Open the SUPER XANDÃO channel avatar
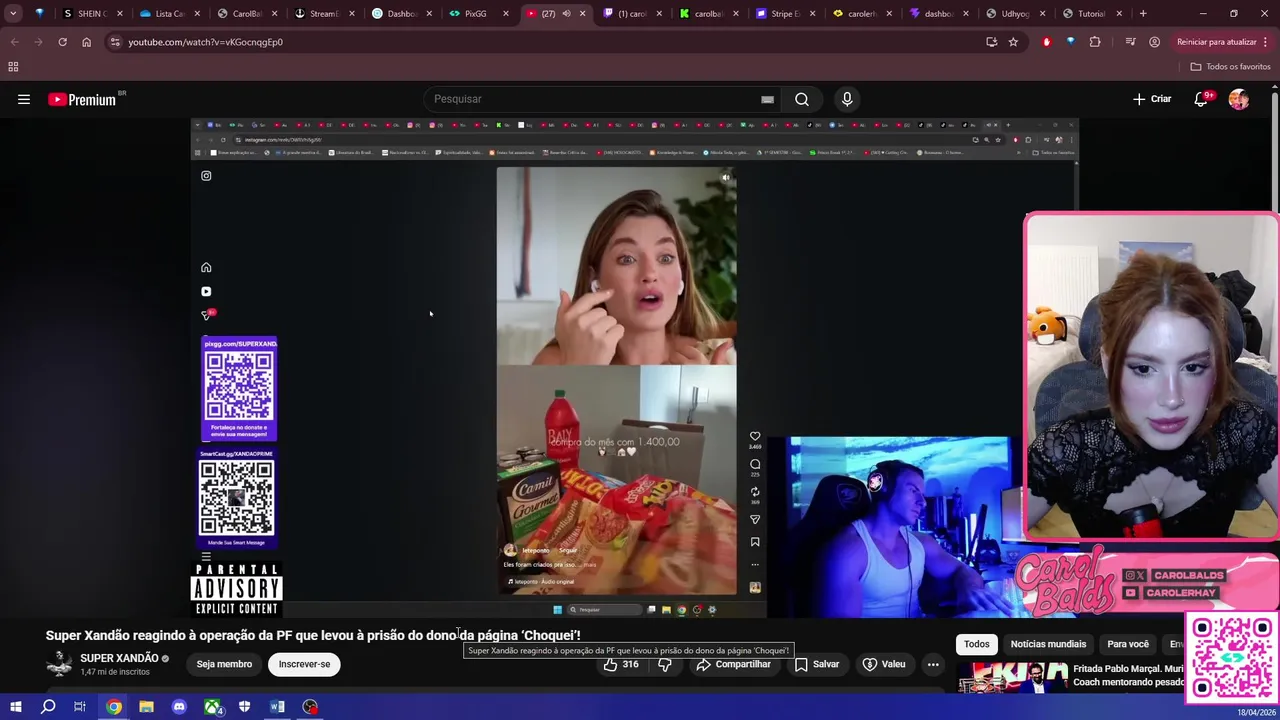 click(x=59, y=663)
